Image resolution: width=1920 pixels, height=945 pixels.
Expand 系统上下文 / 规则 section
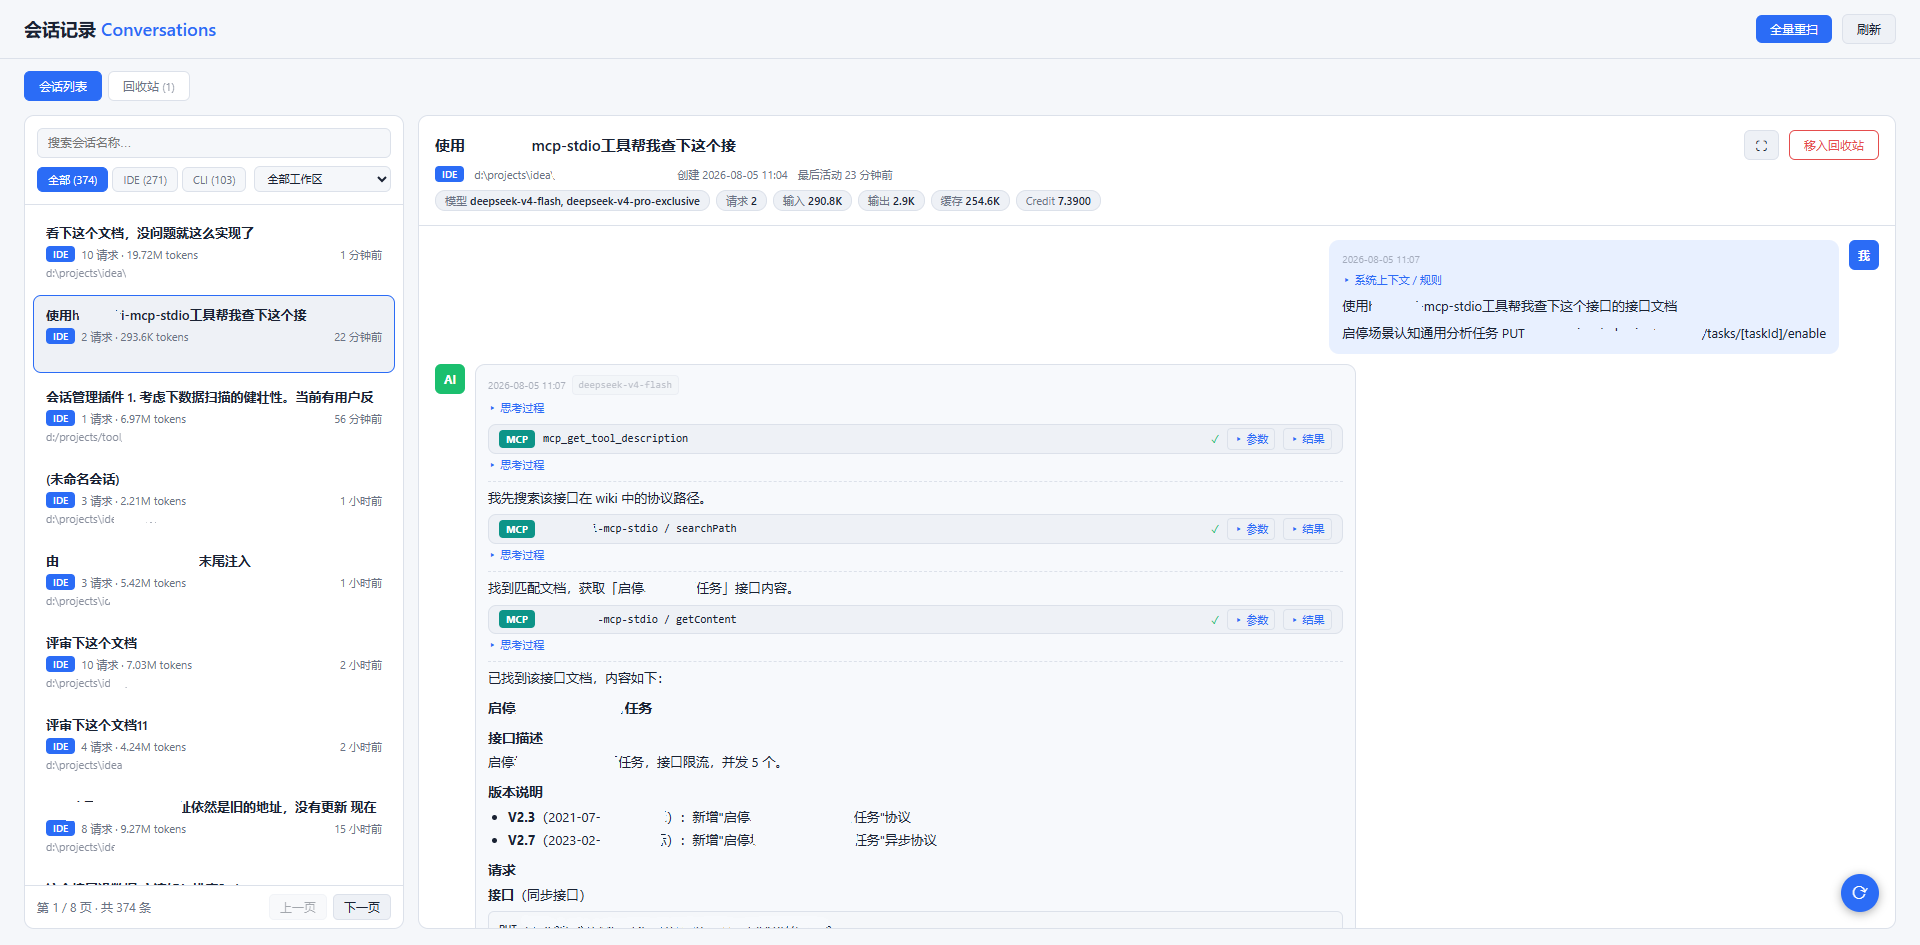1393,280
